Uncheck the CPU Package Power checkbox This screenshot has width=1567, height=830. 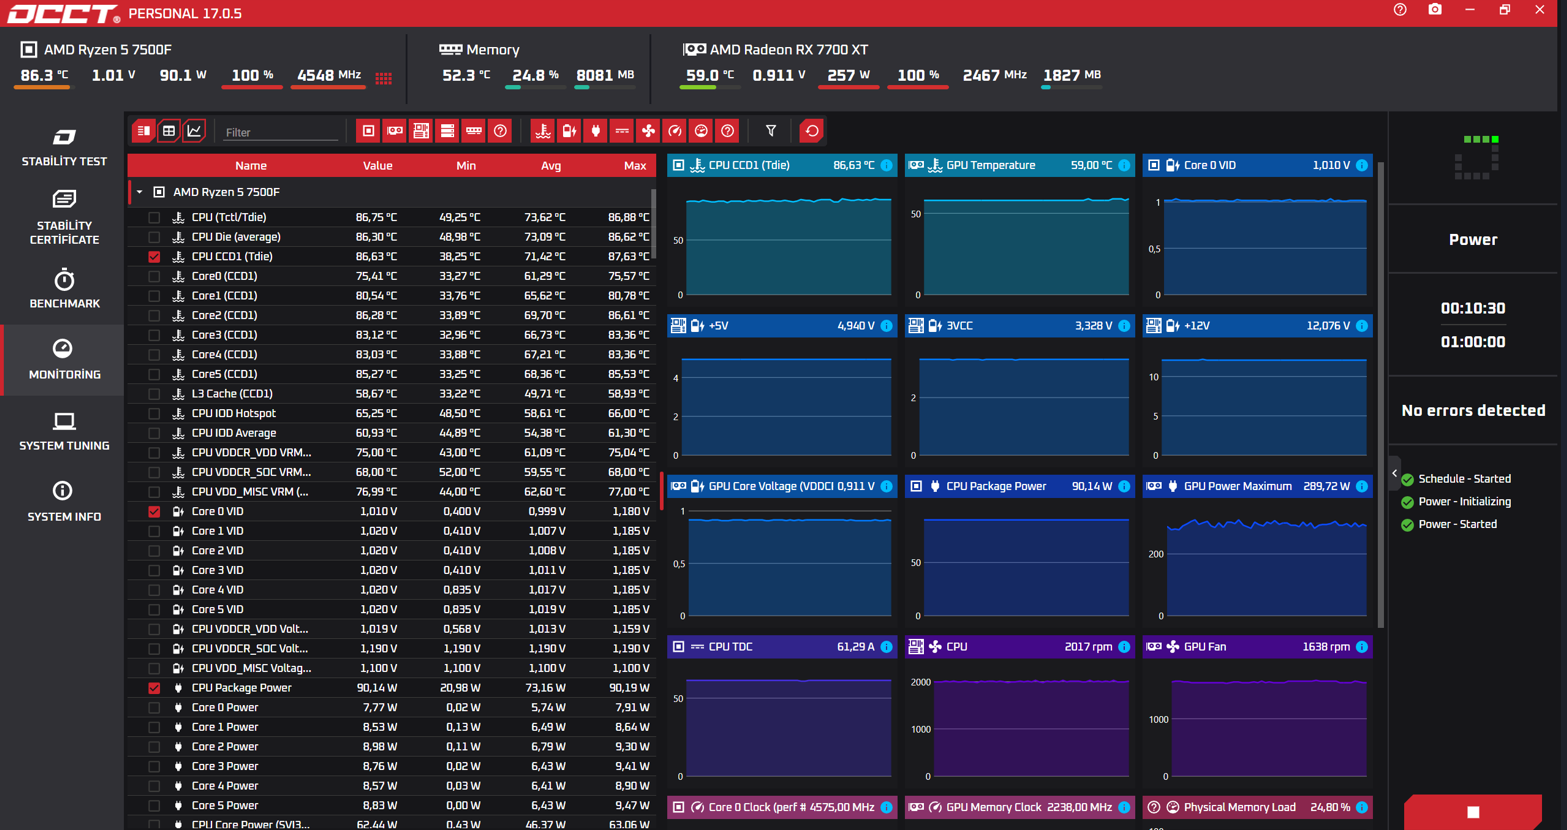[154, 688]
